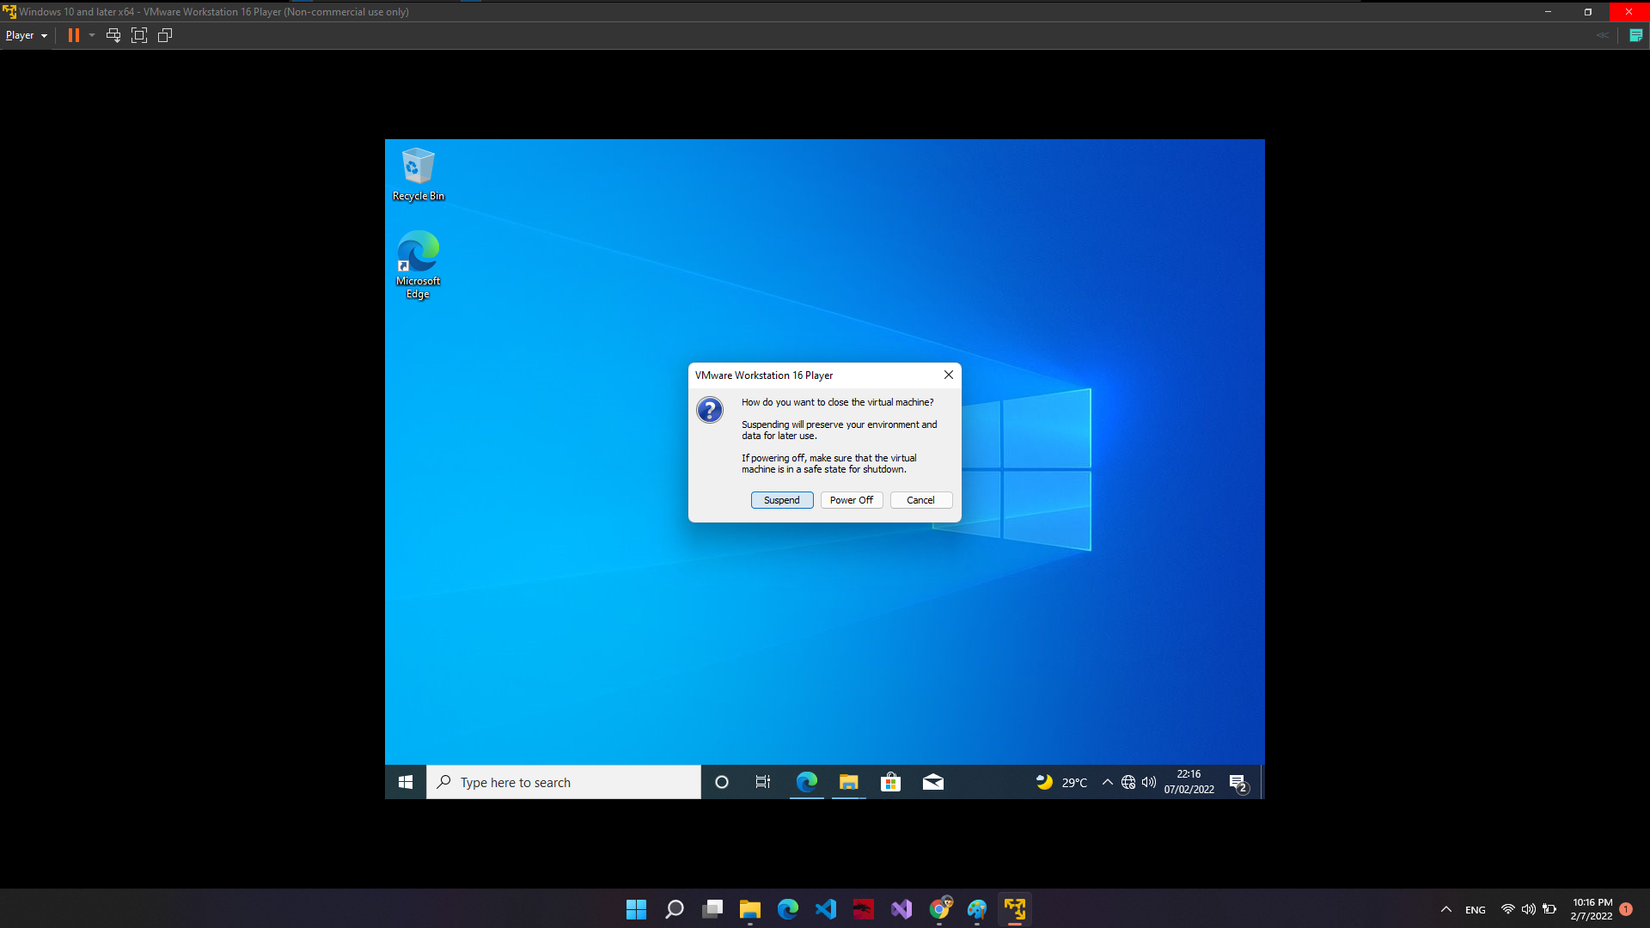The image size is (1650, 928).
Task: Click Send Ctrl+Alt+Del toolbar icon
Action: [x=113, y=35]
